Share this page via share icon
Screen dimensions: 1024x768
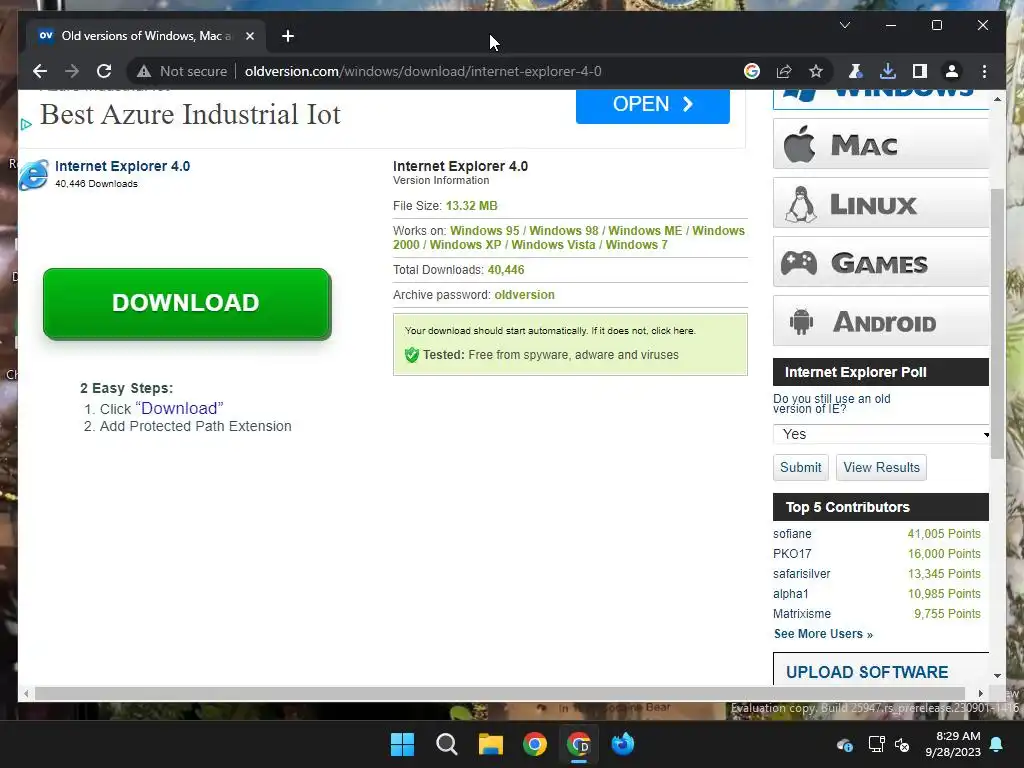point(784,71)
